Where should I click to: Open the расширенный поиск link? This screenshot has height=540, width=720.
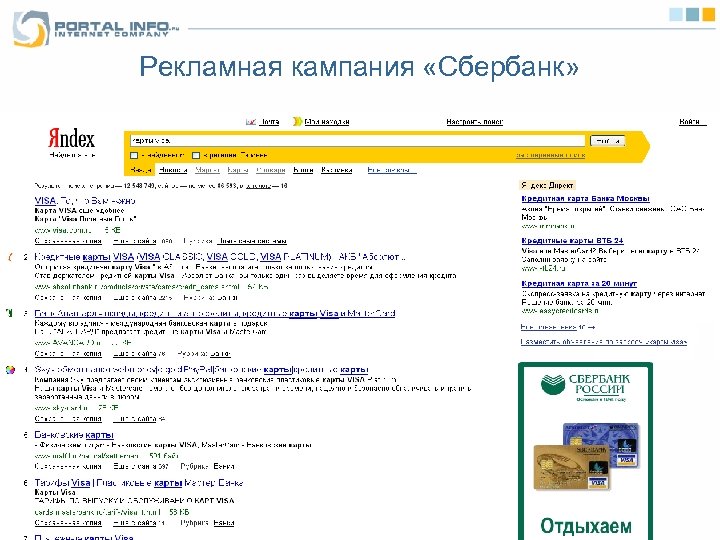tap(551, 156)
